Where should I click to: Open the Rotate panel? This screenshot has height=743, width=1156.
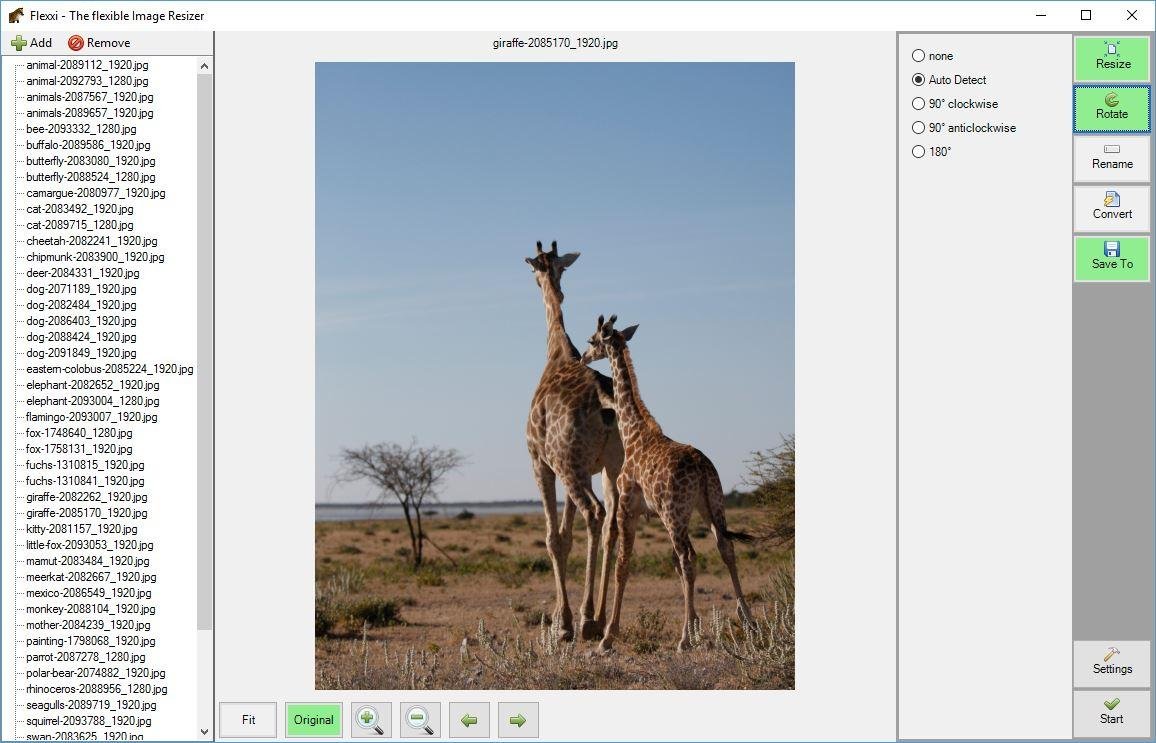click(x=1112, y=108)
